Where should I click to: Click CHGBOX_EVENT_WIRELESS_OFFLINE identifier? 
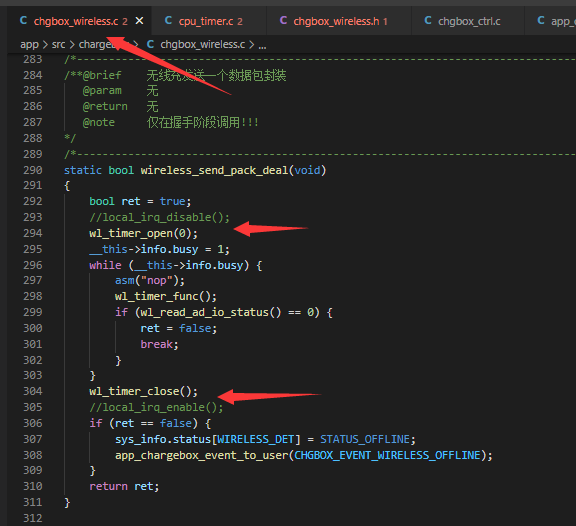coord(388,455)
